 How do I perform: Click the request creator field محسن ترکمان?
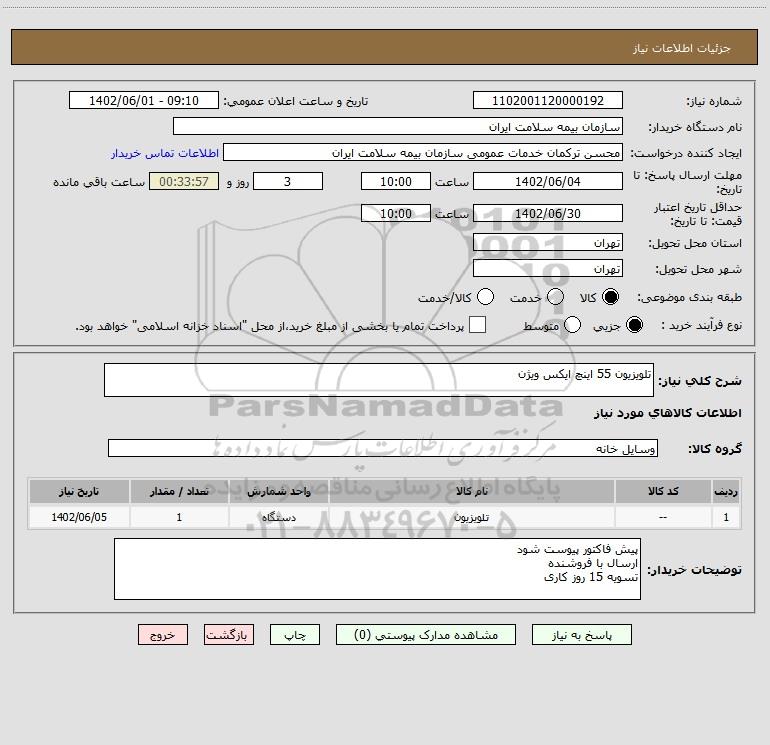pos(423,153)
